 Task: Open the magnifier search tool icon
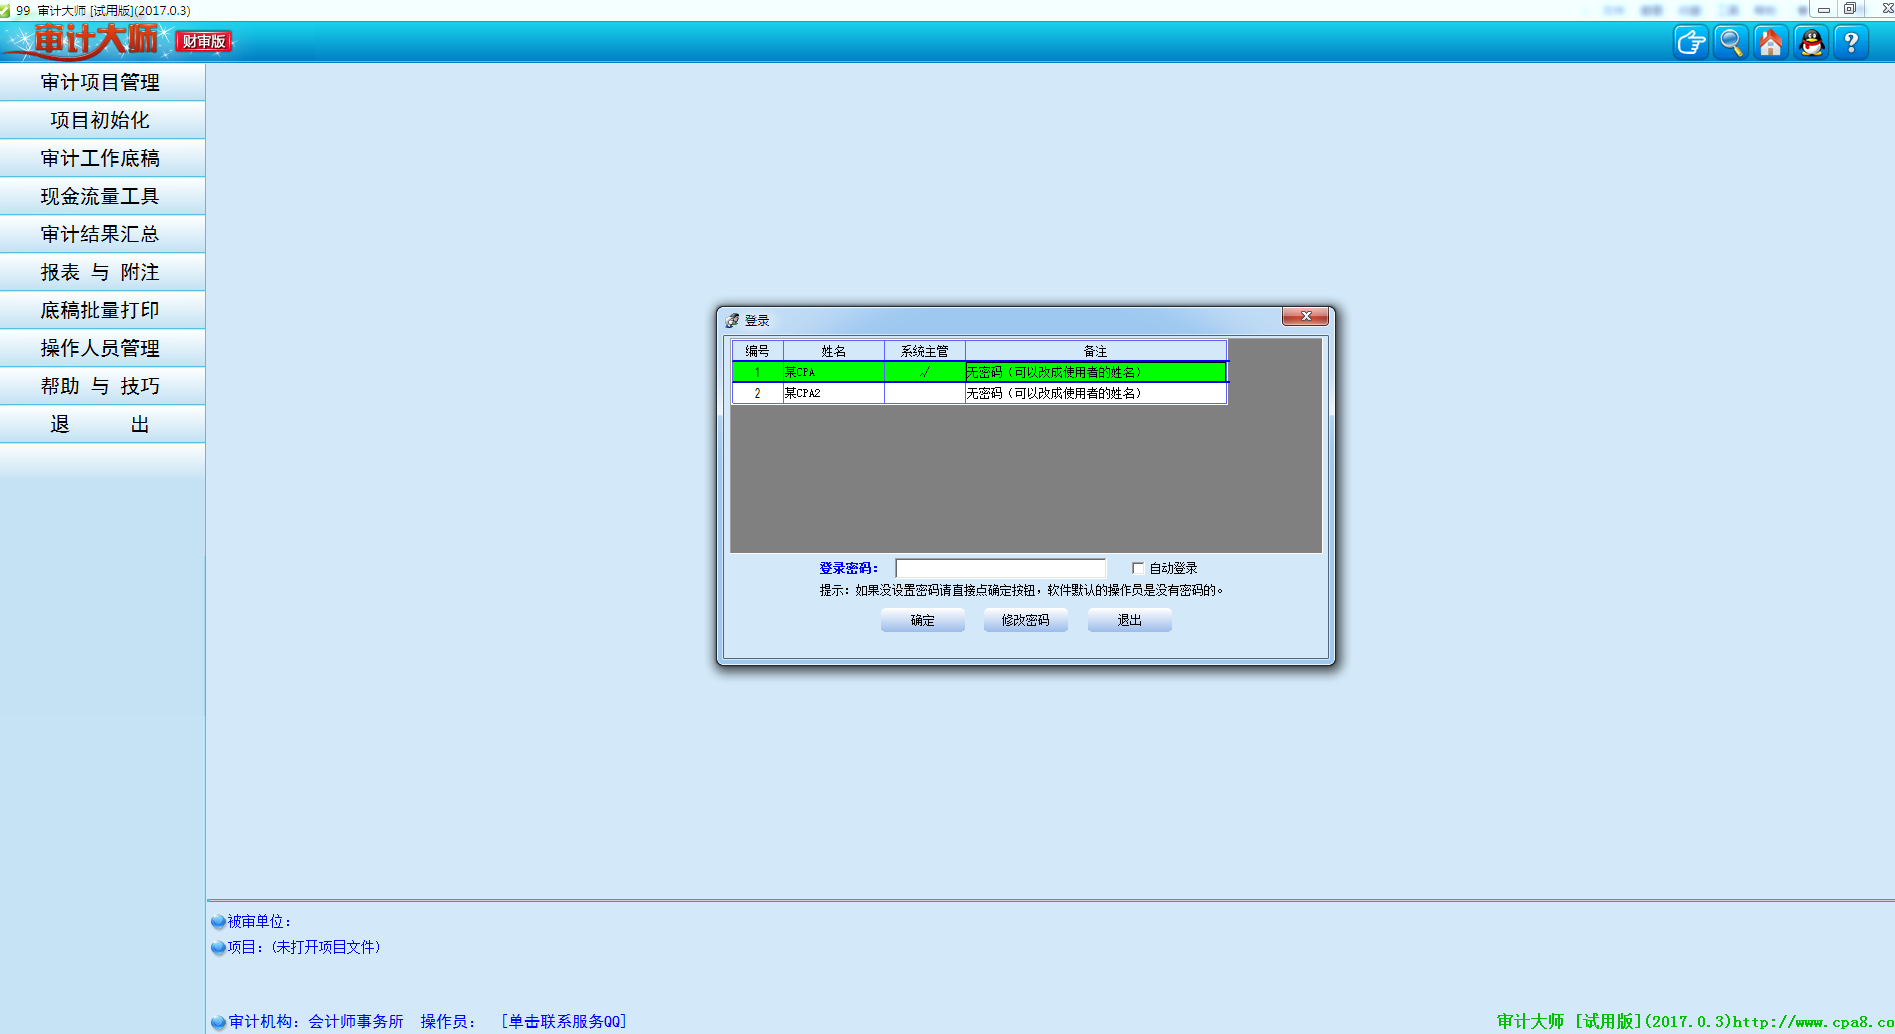pyautogui.click(x=1730, y=42)
